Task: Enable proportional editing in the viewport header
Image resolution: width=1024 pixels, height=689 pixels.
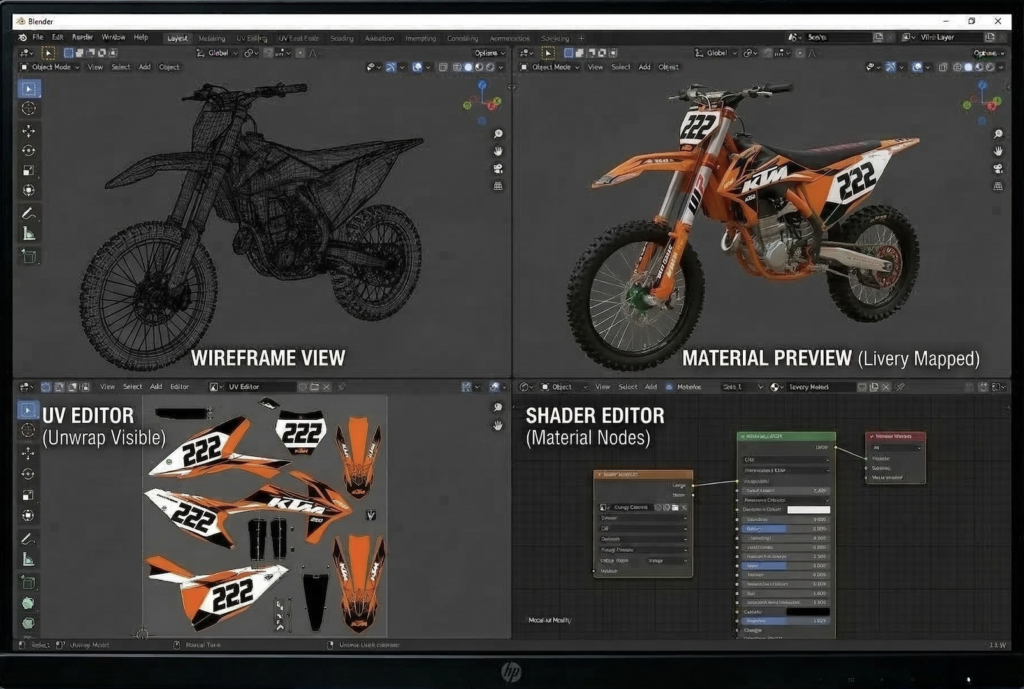Action: click(x=300, y=54)
